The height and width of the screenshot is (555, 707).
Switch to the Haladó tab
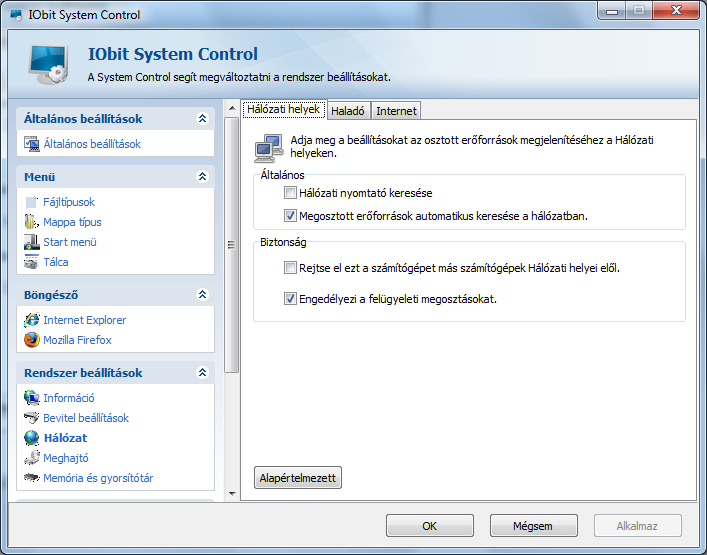coord(348,111)
